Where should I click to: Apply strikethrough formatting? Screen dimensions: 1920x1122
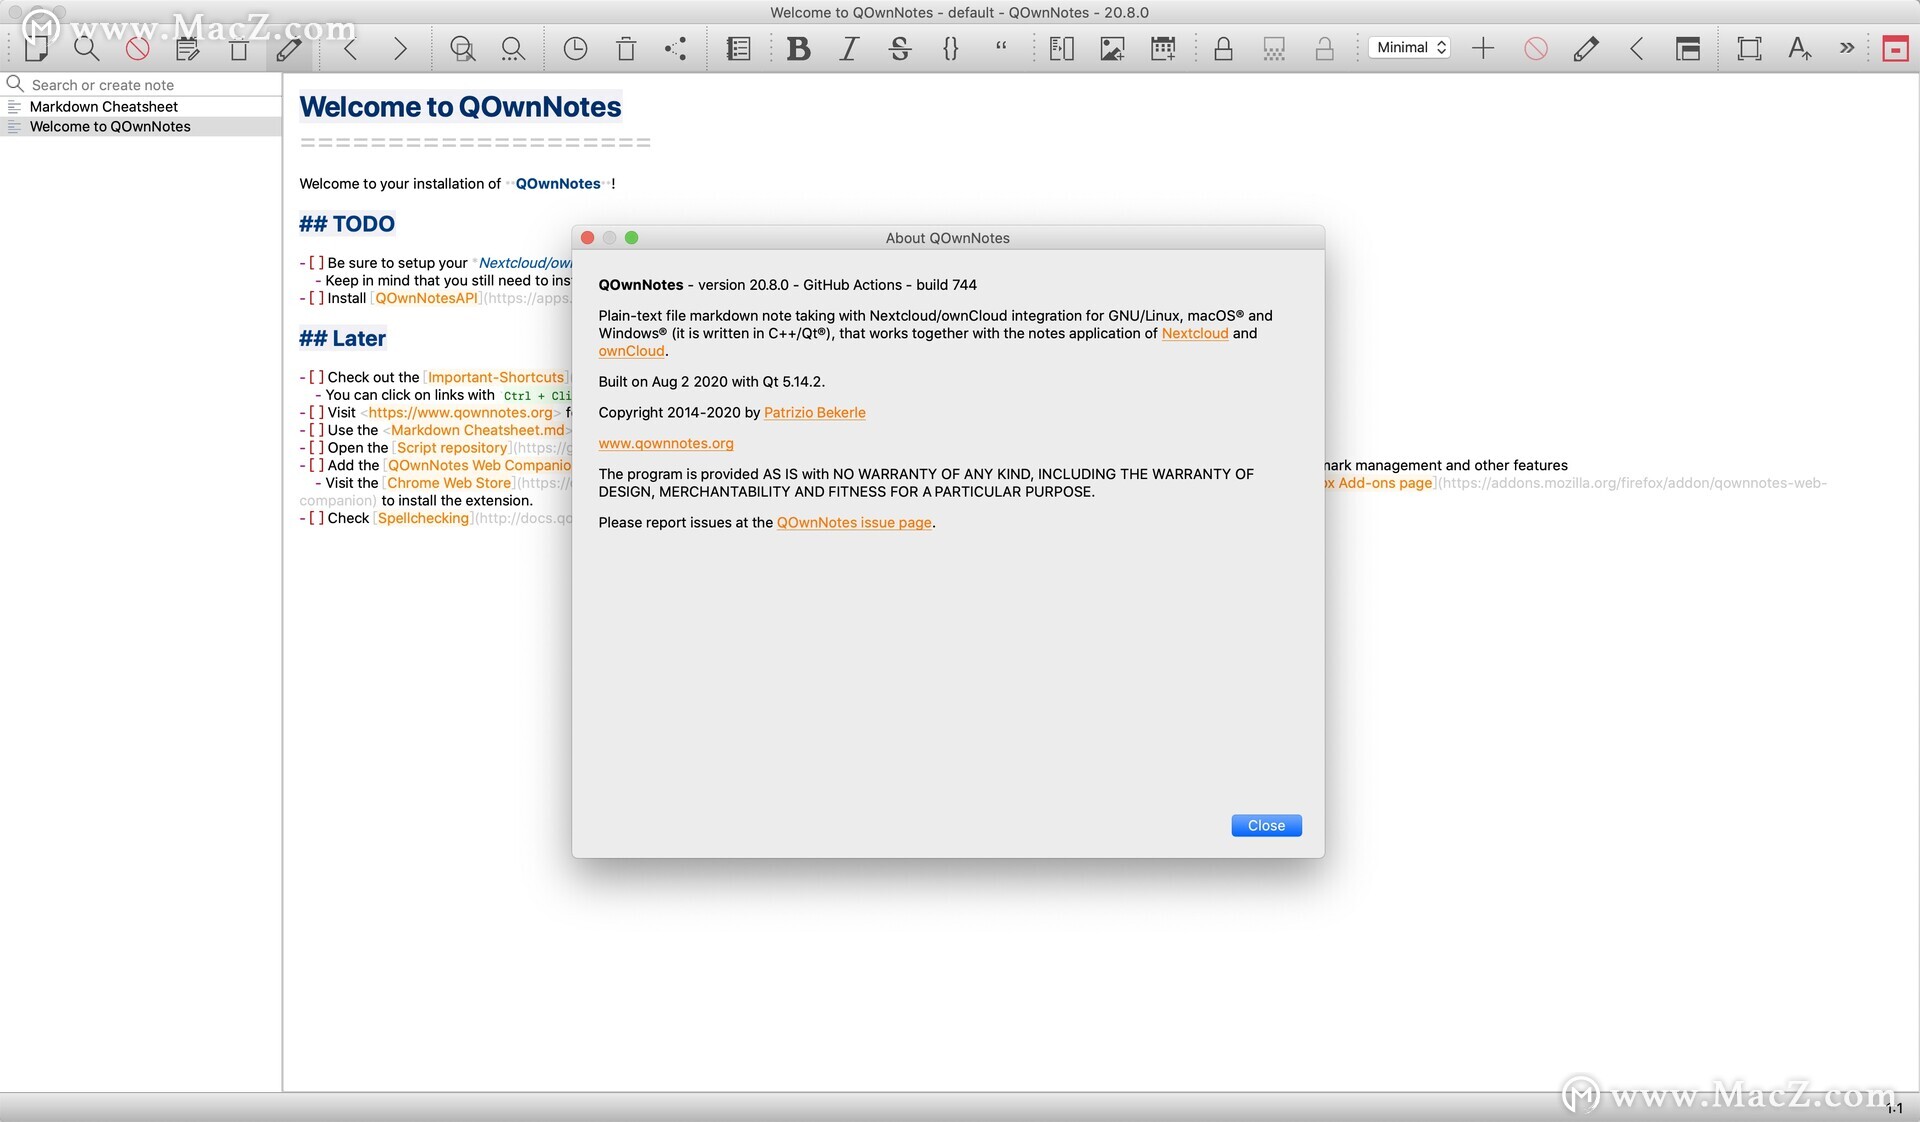(x=900, y=48)
